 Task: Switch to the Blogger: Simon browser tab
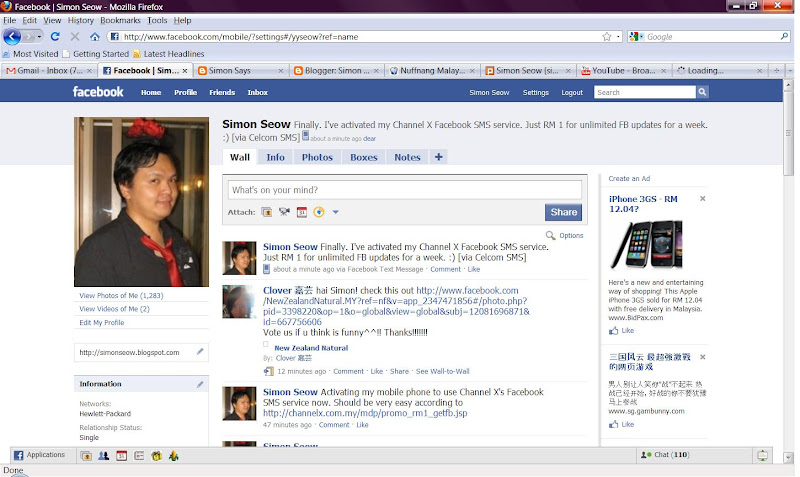pos(337,71)
